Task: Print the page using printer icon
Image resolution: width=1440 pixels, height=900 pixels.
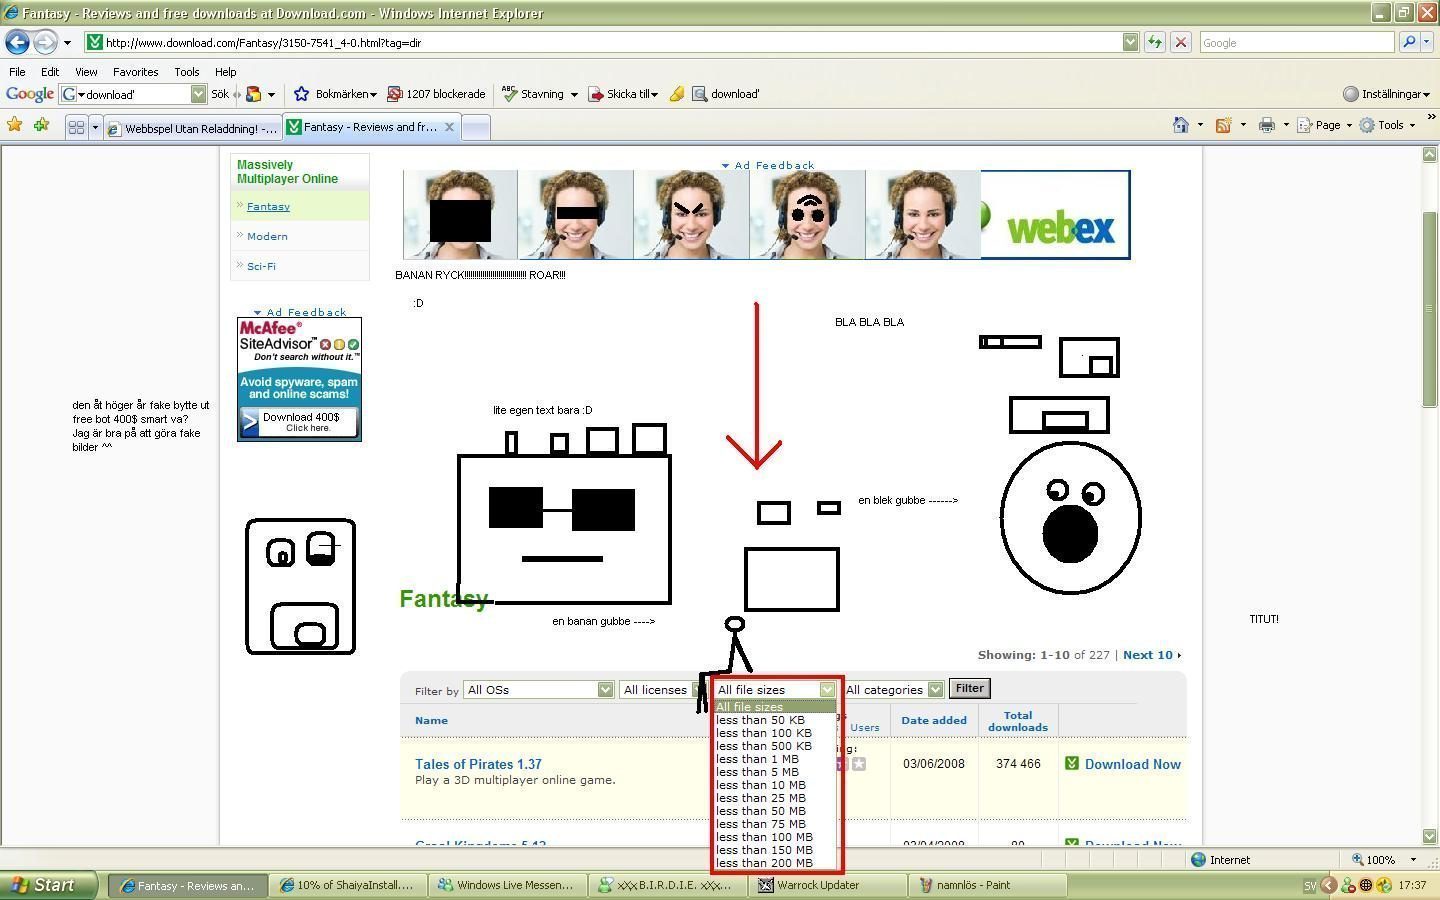Action: click(1266, 125)
